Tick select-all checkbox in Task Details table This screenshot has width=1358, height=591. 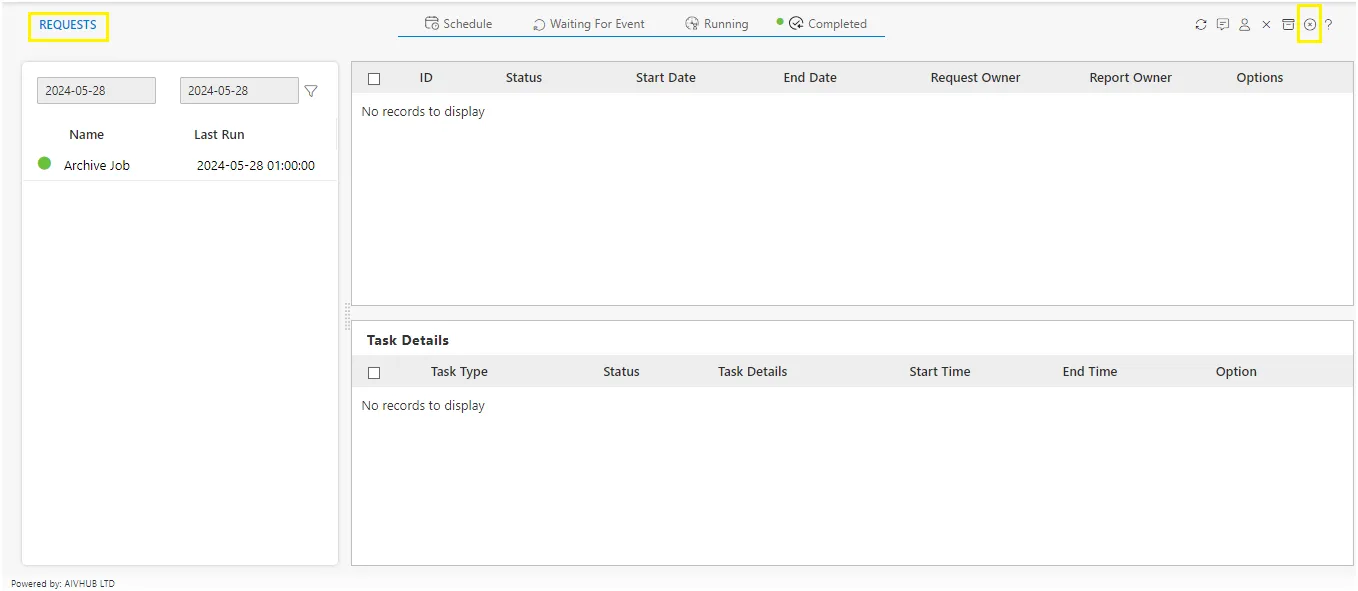374,373
